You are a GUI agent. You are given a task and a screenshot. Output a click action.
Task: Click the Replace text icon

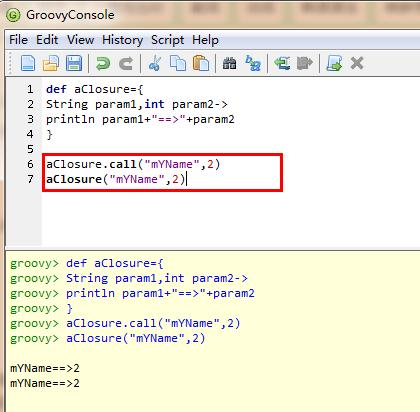coord(253,63)
